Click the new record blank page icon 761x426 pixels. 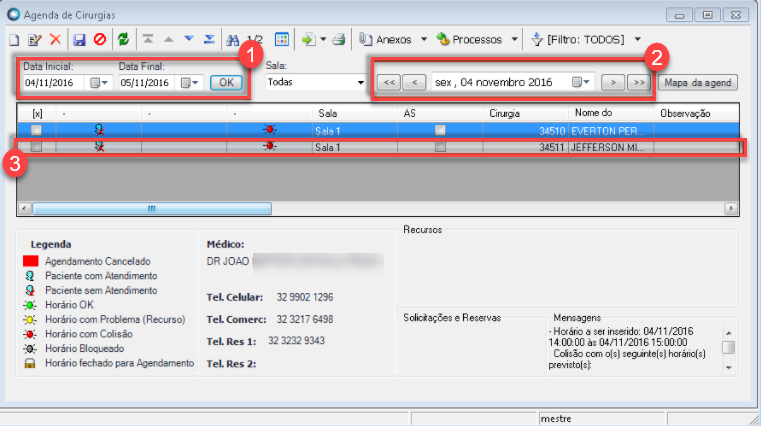tap(14, 40)
